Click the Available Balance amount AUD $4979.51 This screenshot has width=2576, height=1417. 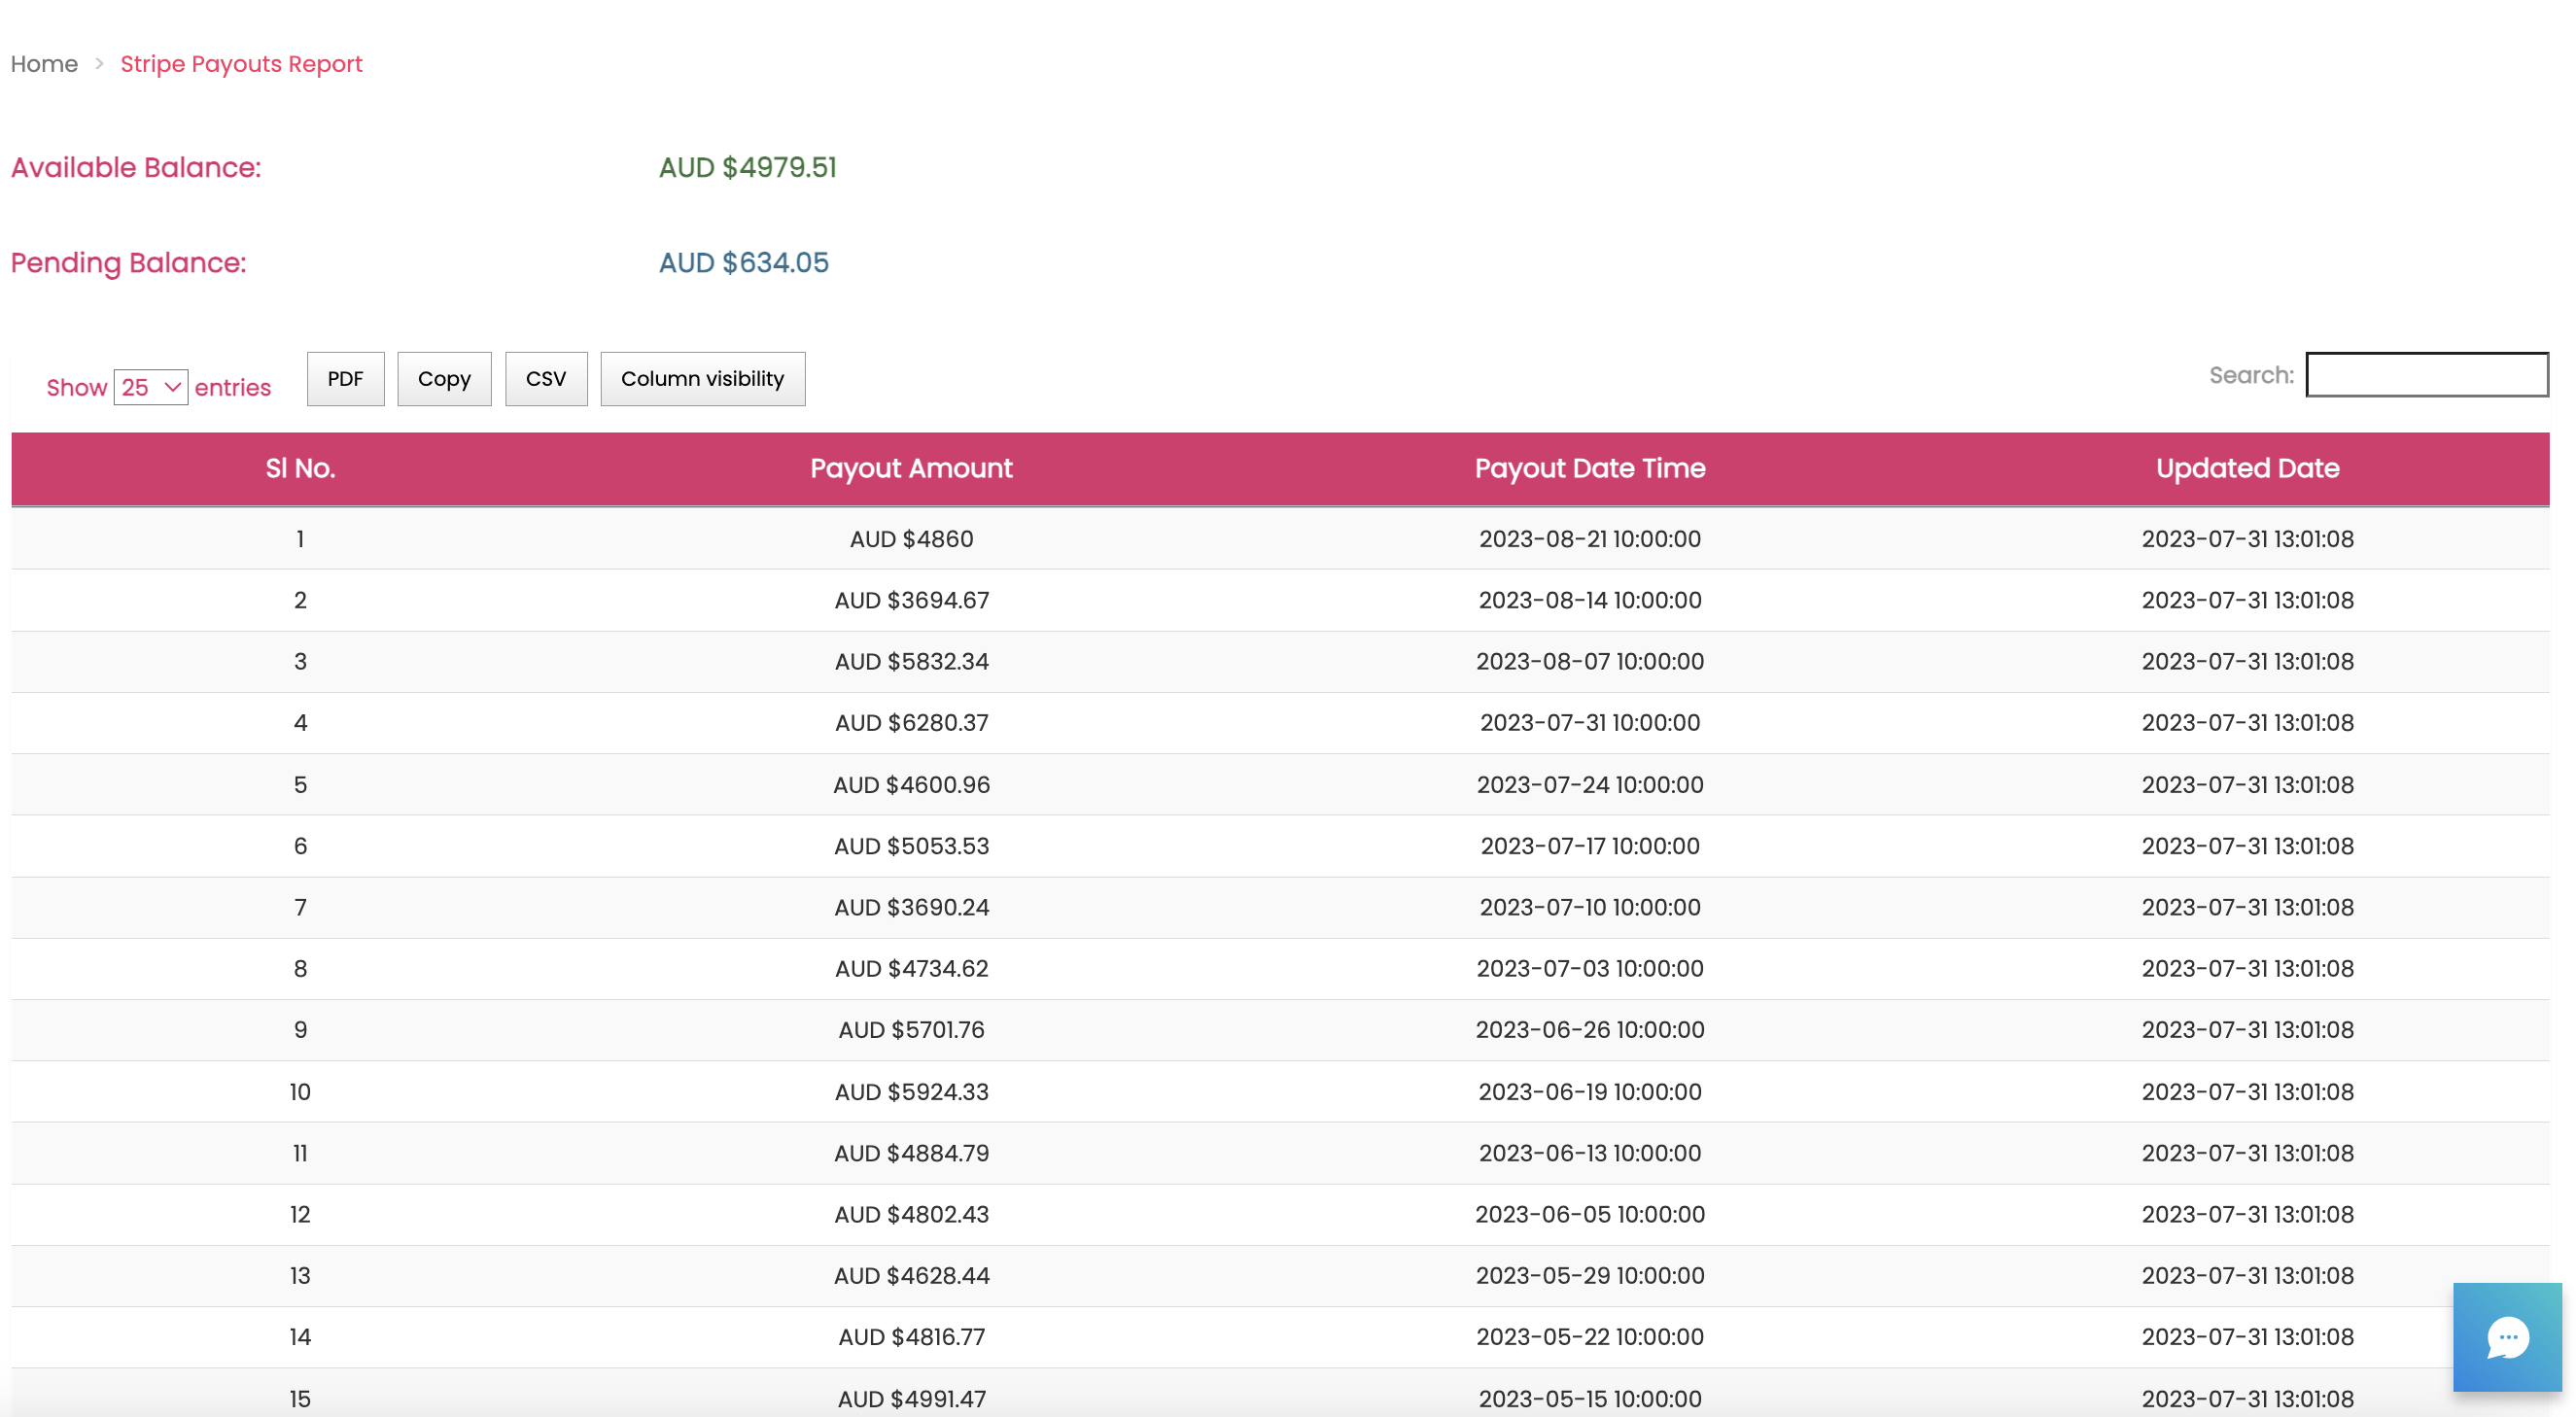(x=747, y=167)
